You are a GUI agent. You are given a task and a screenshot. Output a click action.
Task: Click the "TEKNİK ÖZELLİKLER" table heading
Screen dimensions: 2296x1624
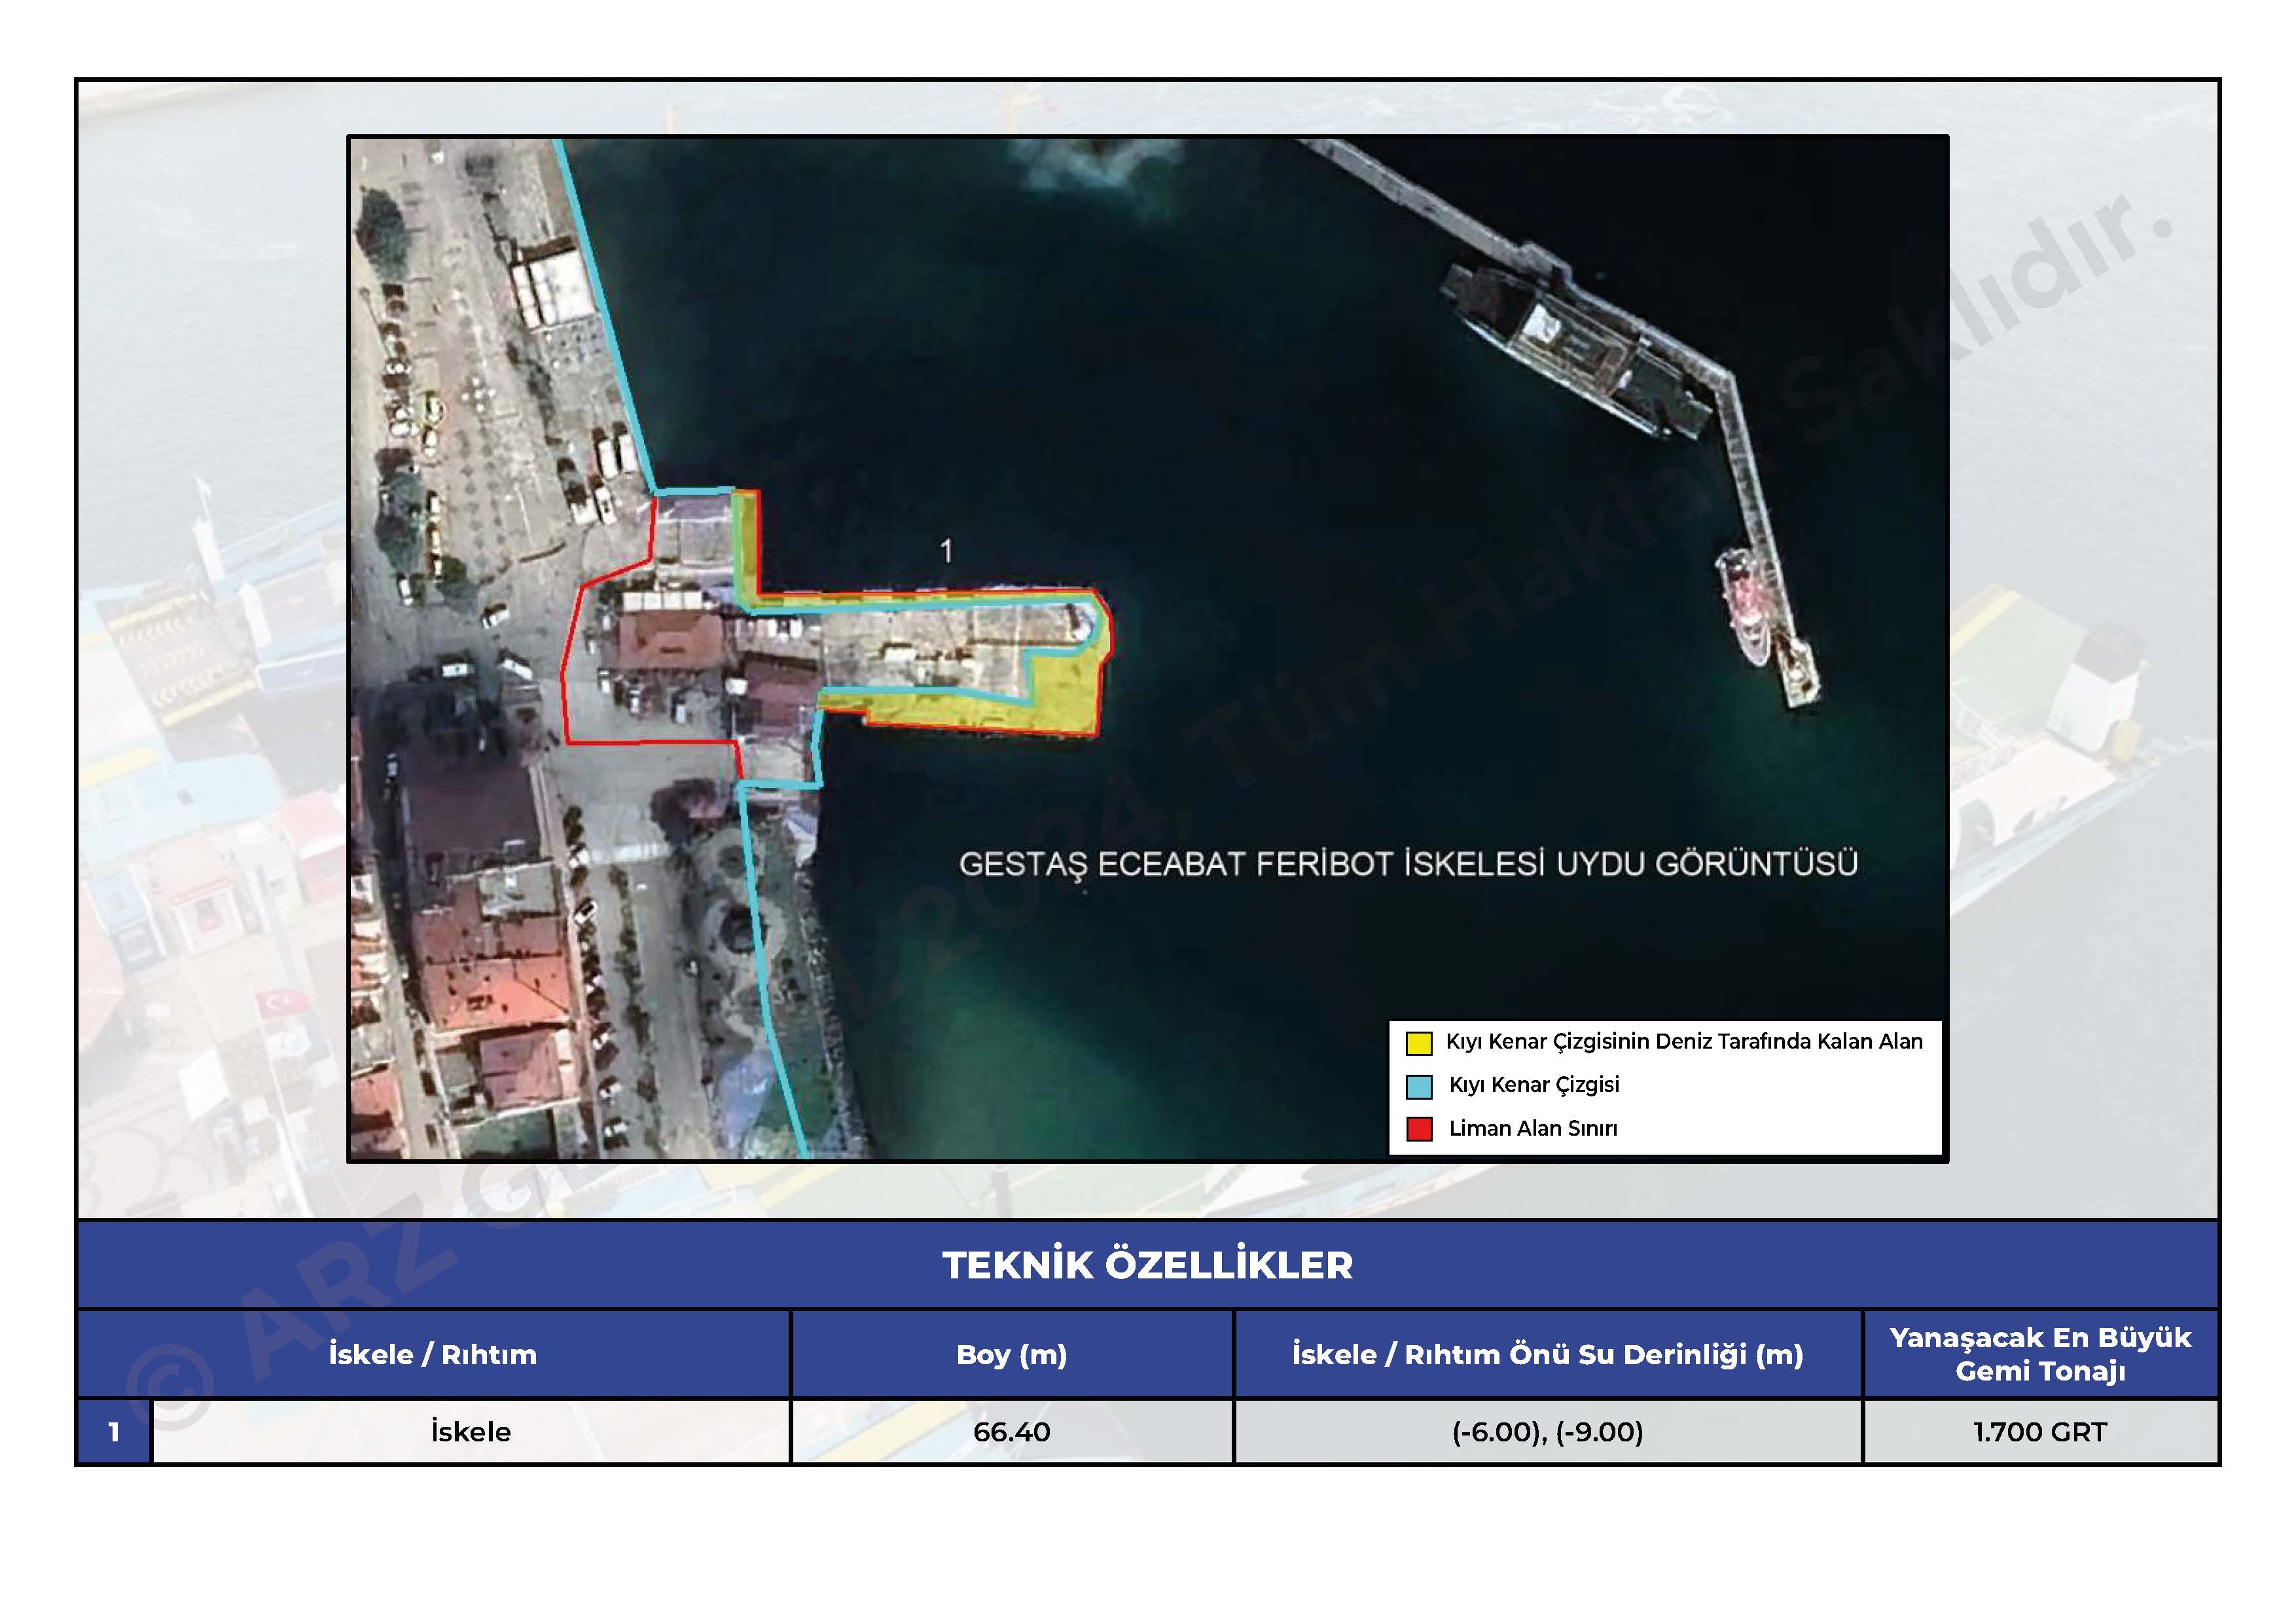[1148, 1265]
